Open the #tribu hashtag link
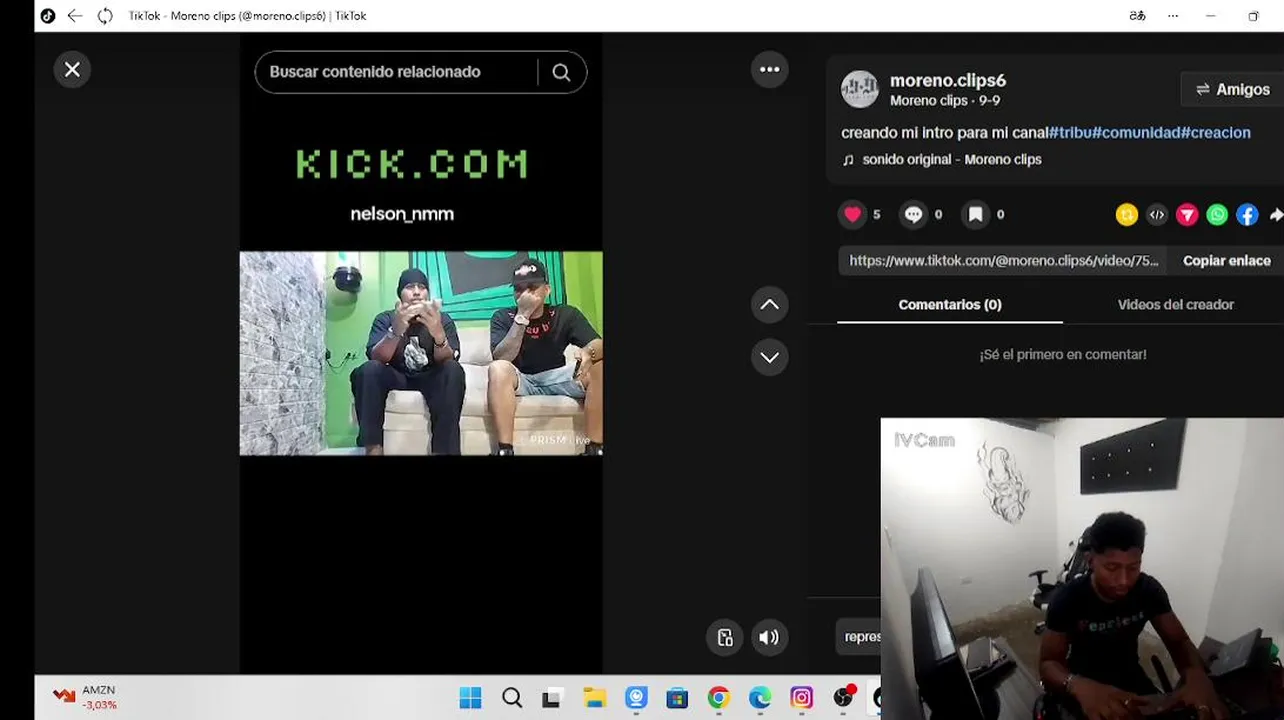 1069,132
